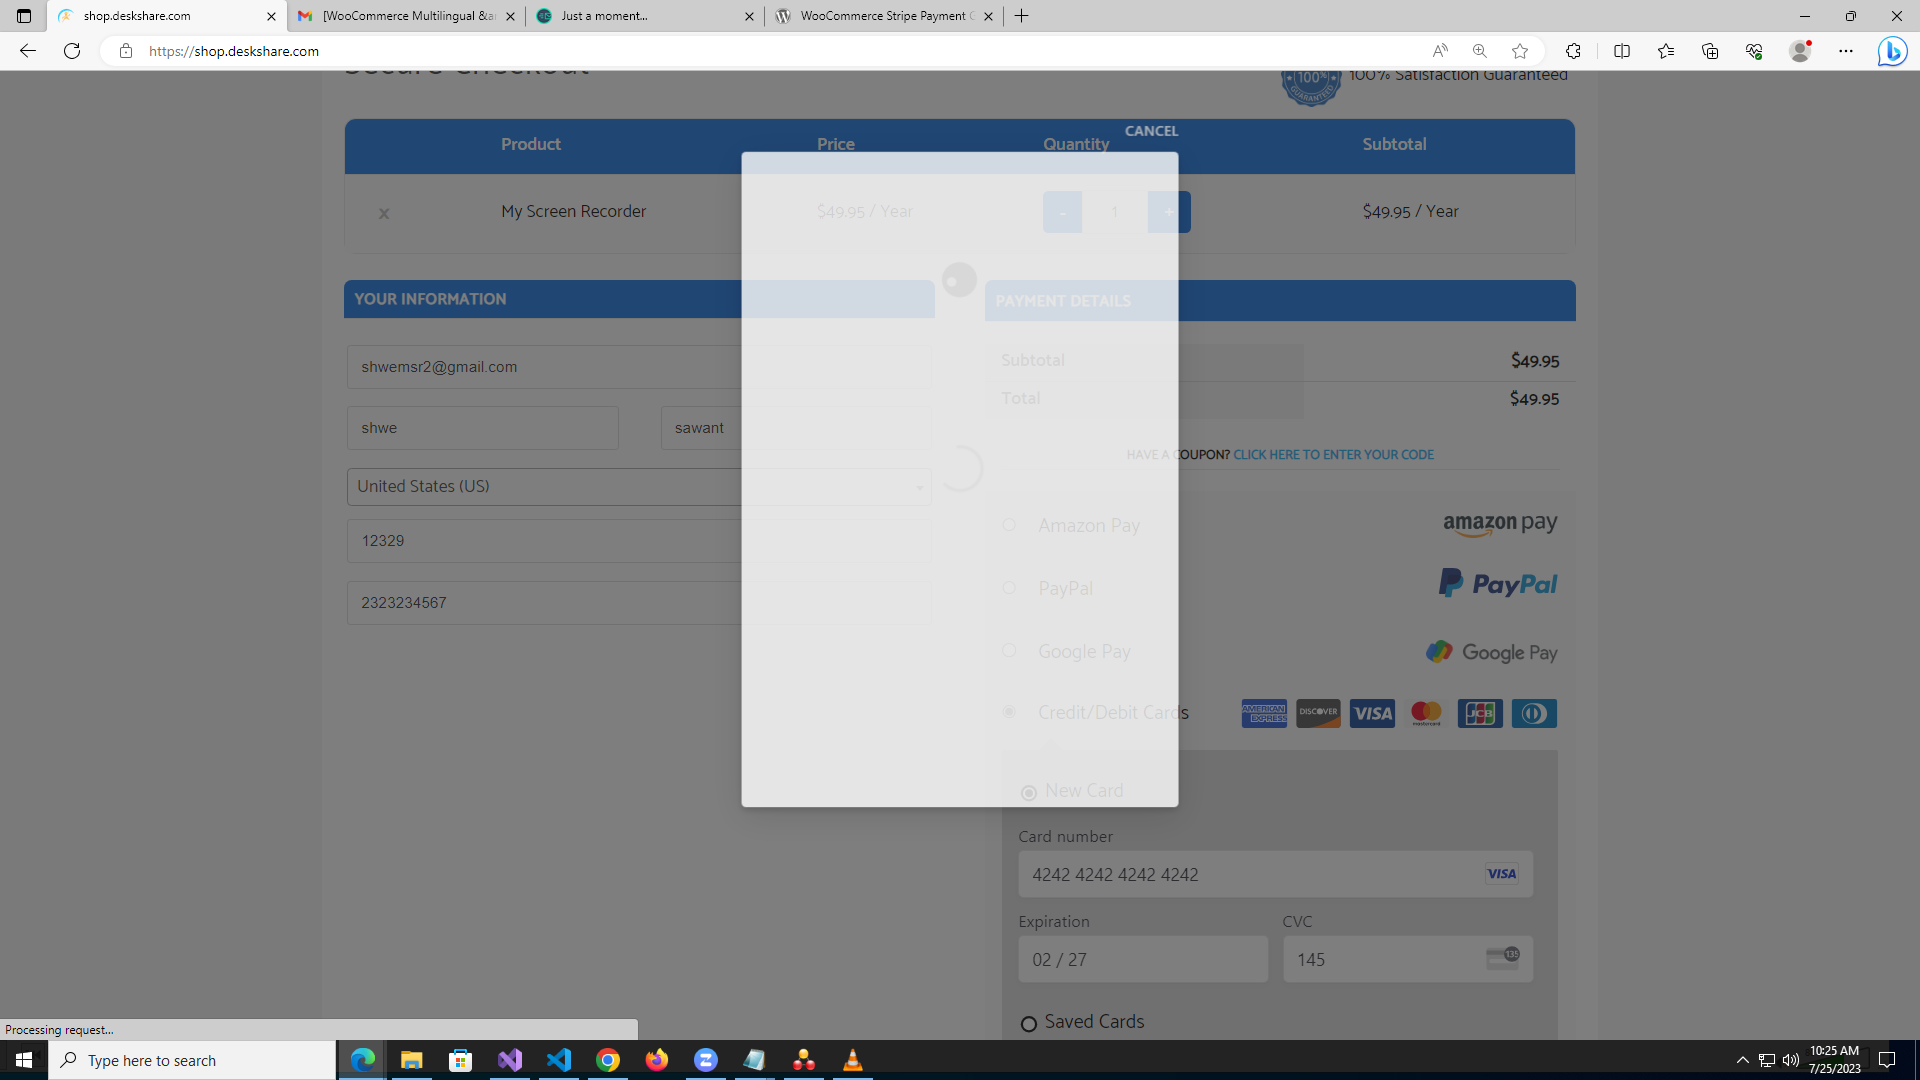Image resolution: width=1920 pixels, height=1080 pixels.
Task: Open the Read aloud feature
Action: tap(1440, 51)
